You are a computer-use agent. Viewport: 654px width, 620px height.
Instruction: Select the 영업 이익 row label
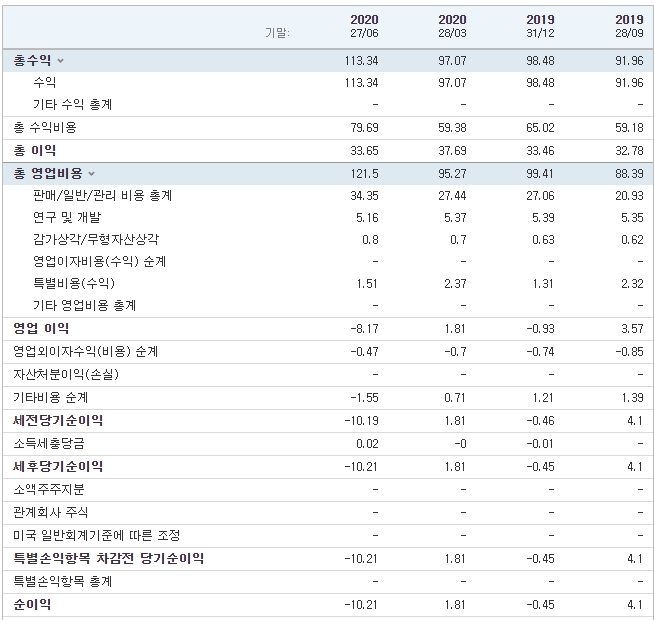(41, 328)
